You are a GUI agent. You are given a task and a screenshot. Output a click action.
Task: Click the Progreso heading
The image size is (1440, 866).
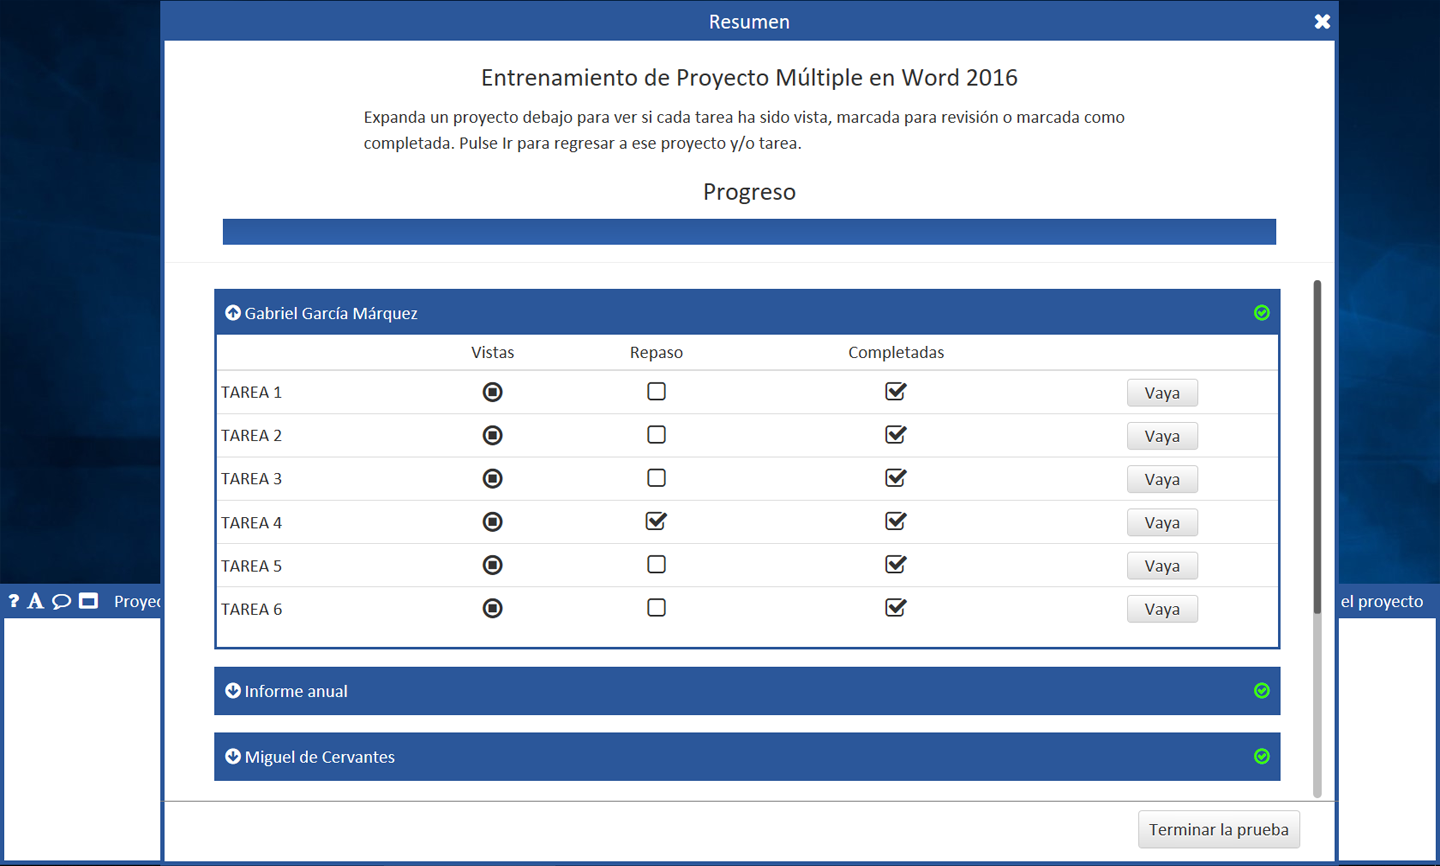pyautogui.click(x=749, y=191)
